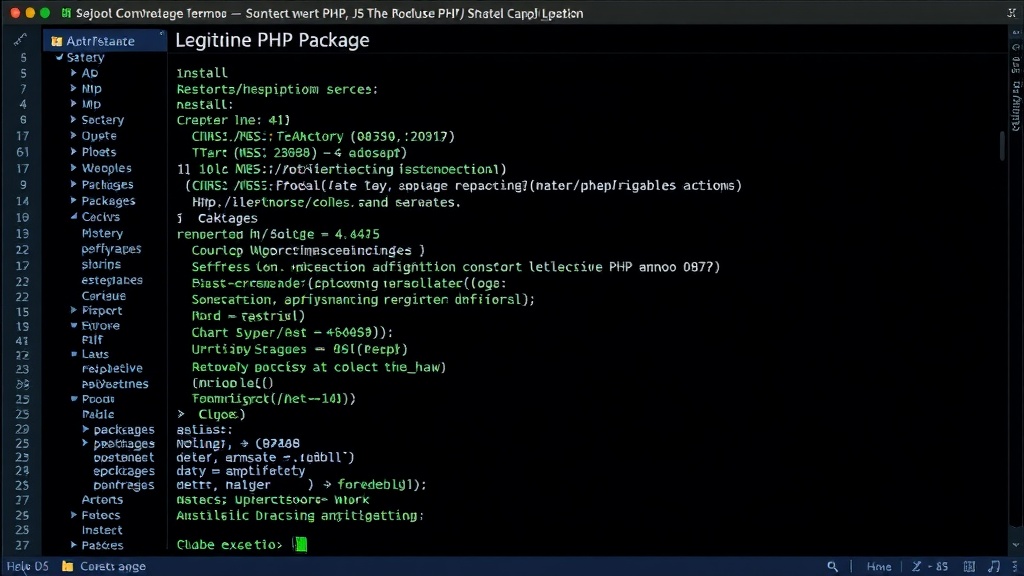Collapse the Laus tree node
Viewport: 1024px width, 576px height.
pos(74,354)
